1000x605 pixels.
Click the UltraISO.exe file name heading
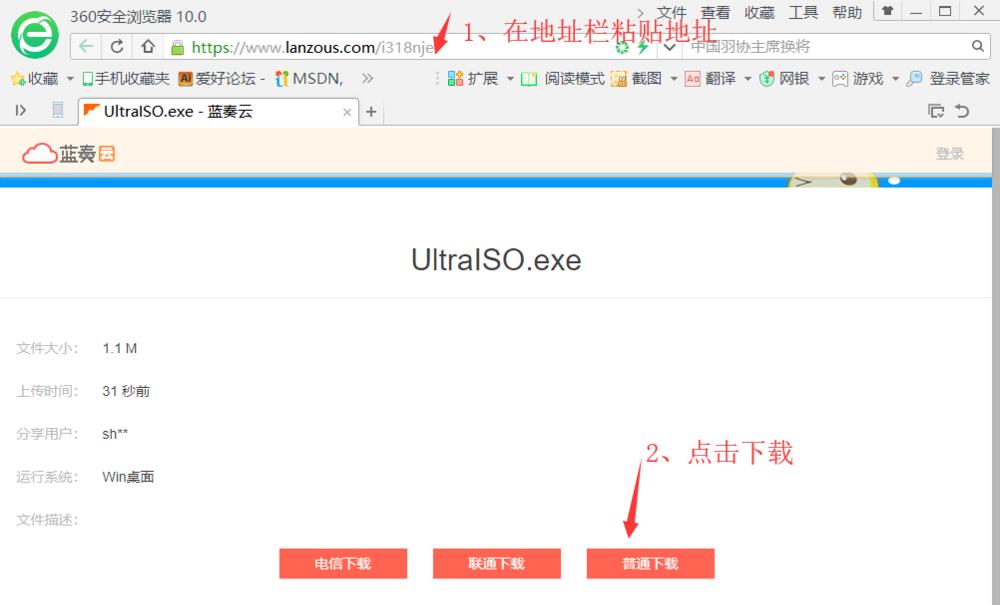[496, 260]
